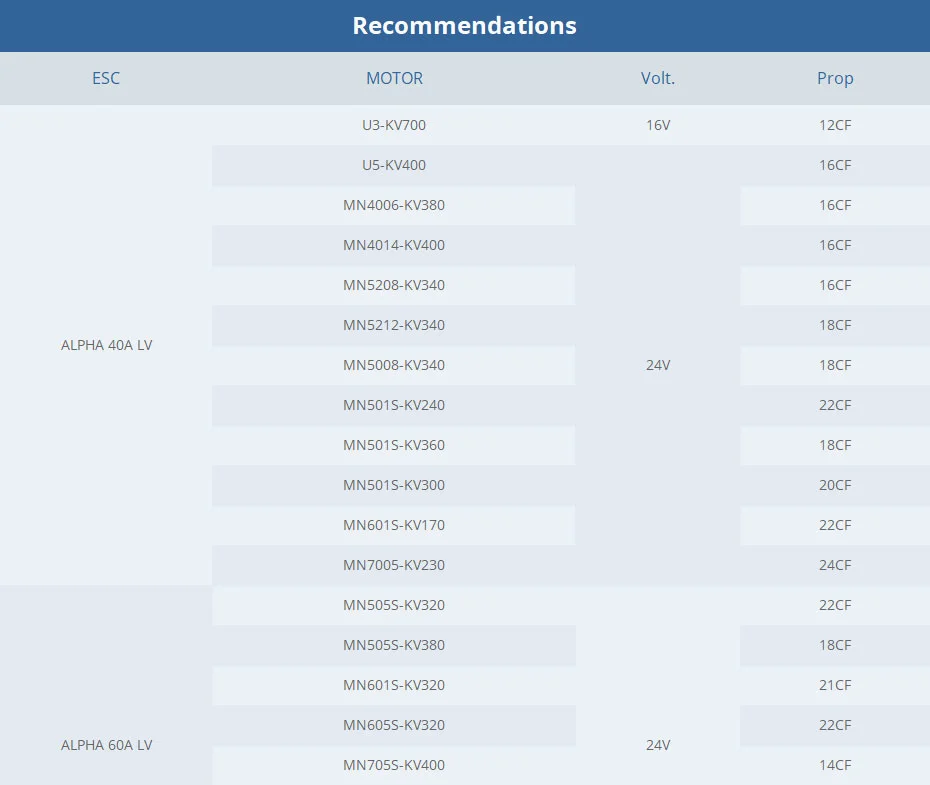Select the MN5212-KV340 motor cell
This screenshot has width=930, height=785.
pyautogui.click(x=394, y=325)
